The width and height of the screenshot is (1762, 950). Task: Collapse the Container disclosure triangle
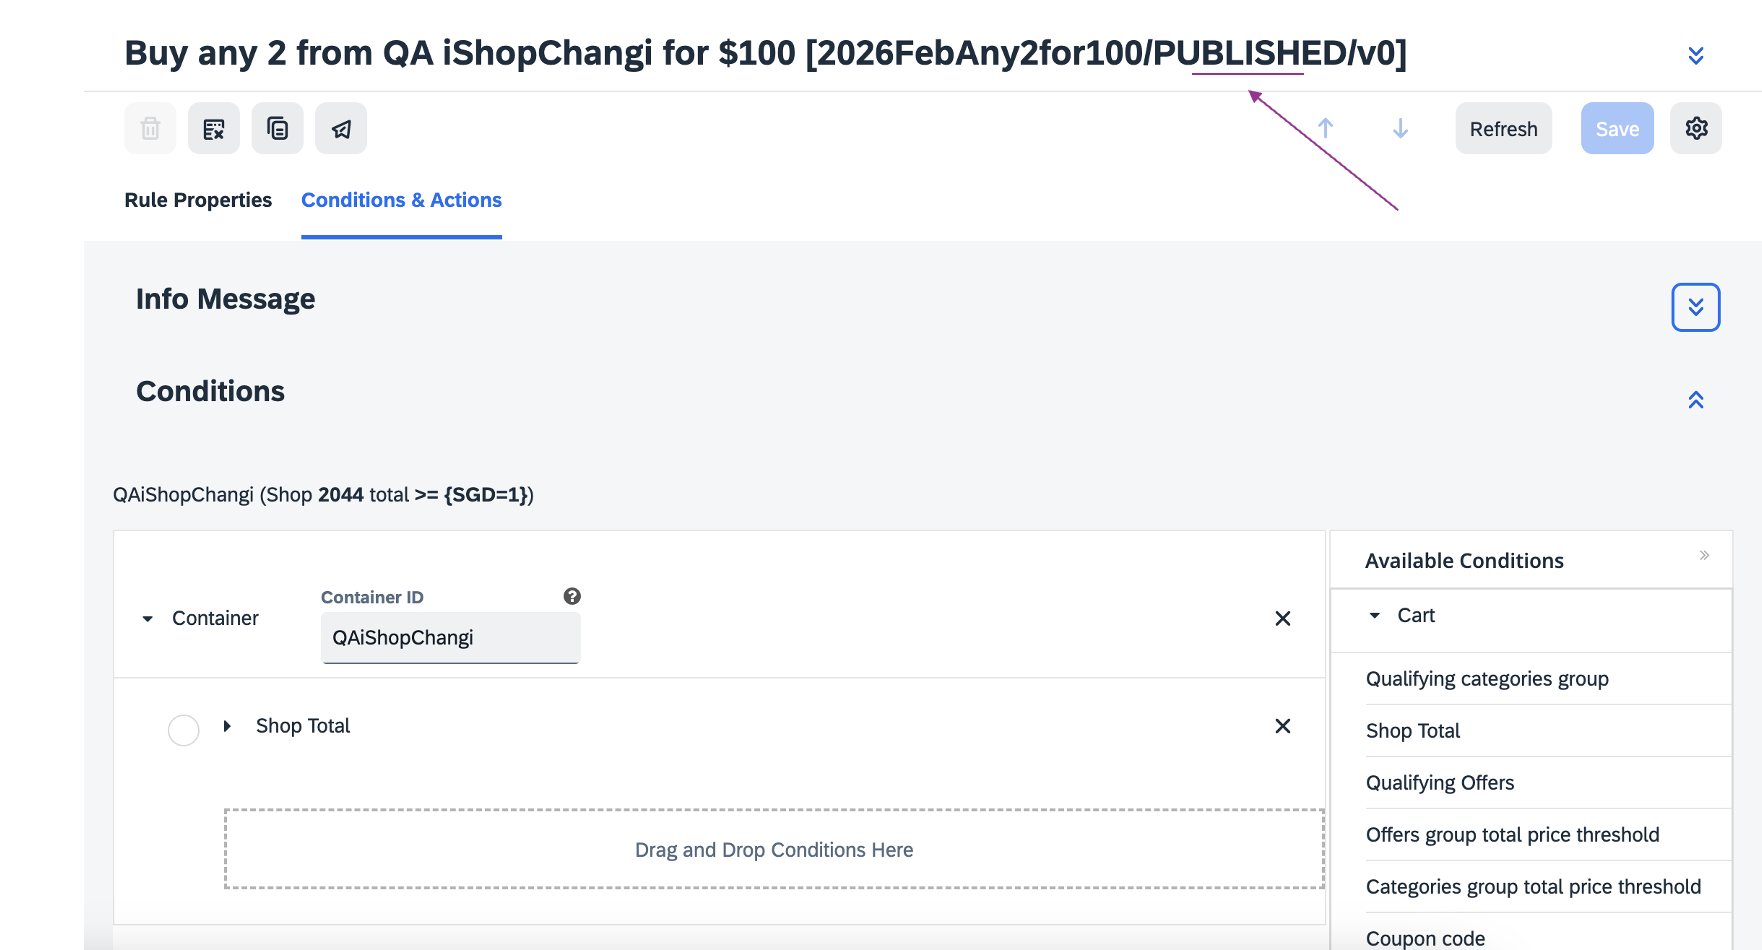pos(148,619)
